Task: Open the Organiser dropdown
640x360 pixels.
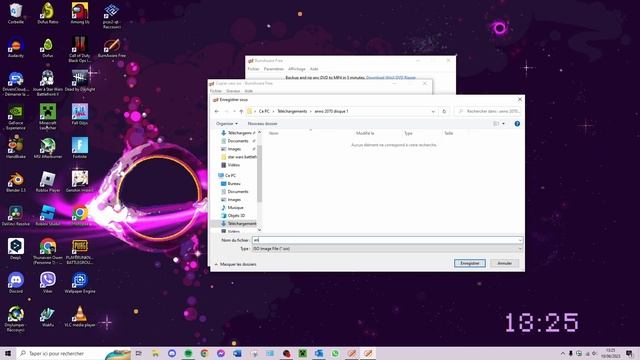Action: coord(227,124)
